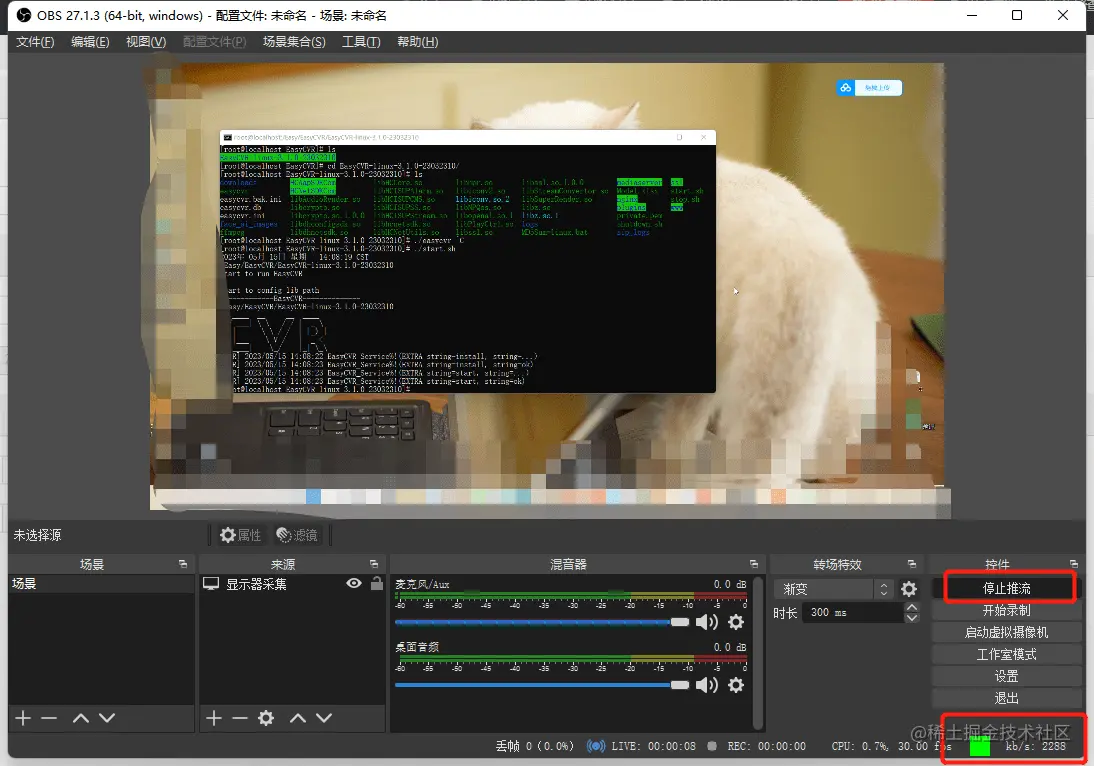This screenshot has width=1094, height=766.
Task: Pop out the 场景 dock panel
Action: coord(183,564)
